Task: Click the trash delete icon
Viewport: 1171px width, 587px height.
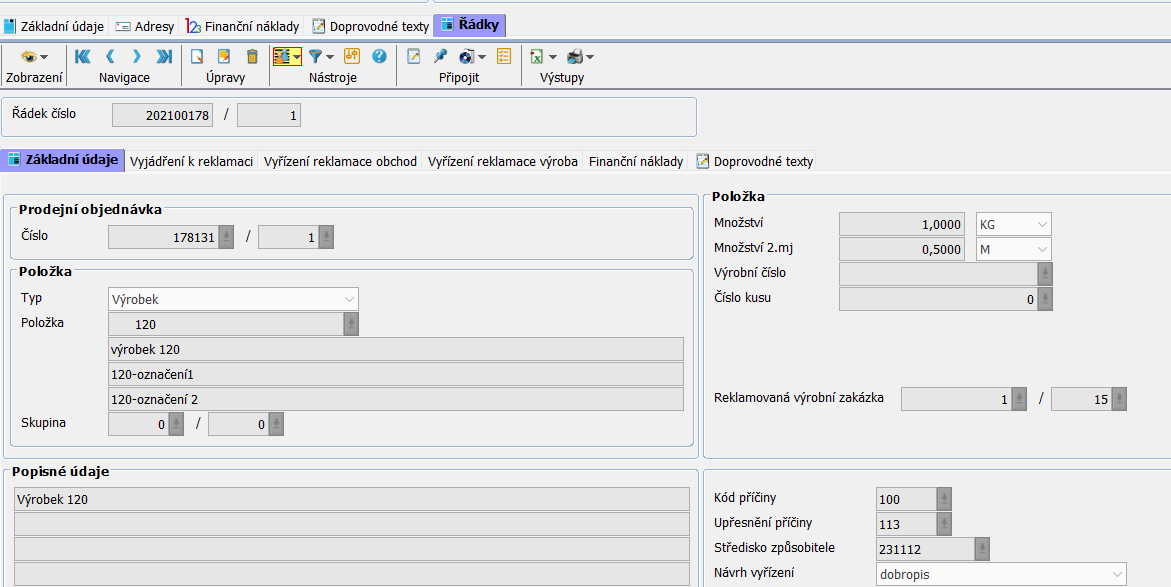Action: coord(252,57)
